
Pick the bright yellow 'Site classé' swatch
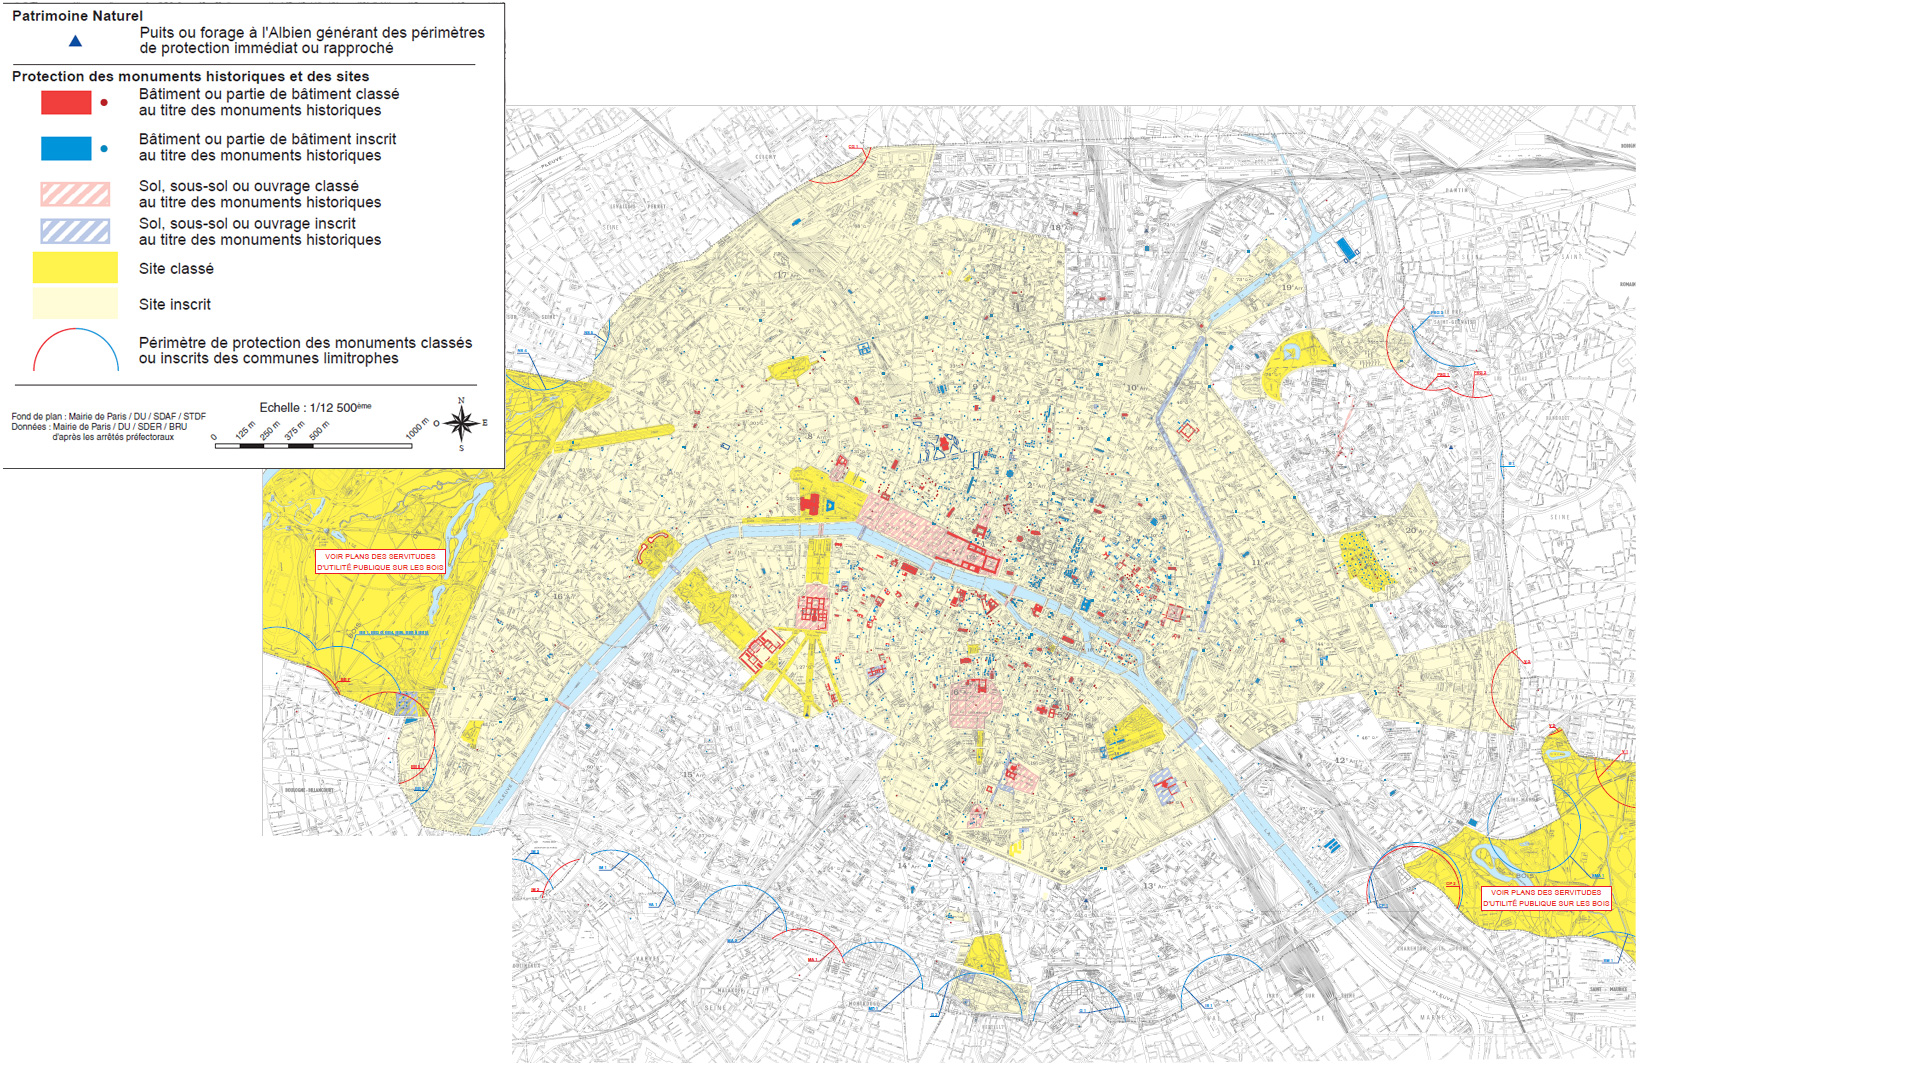pos(75,268)
